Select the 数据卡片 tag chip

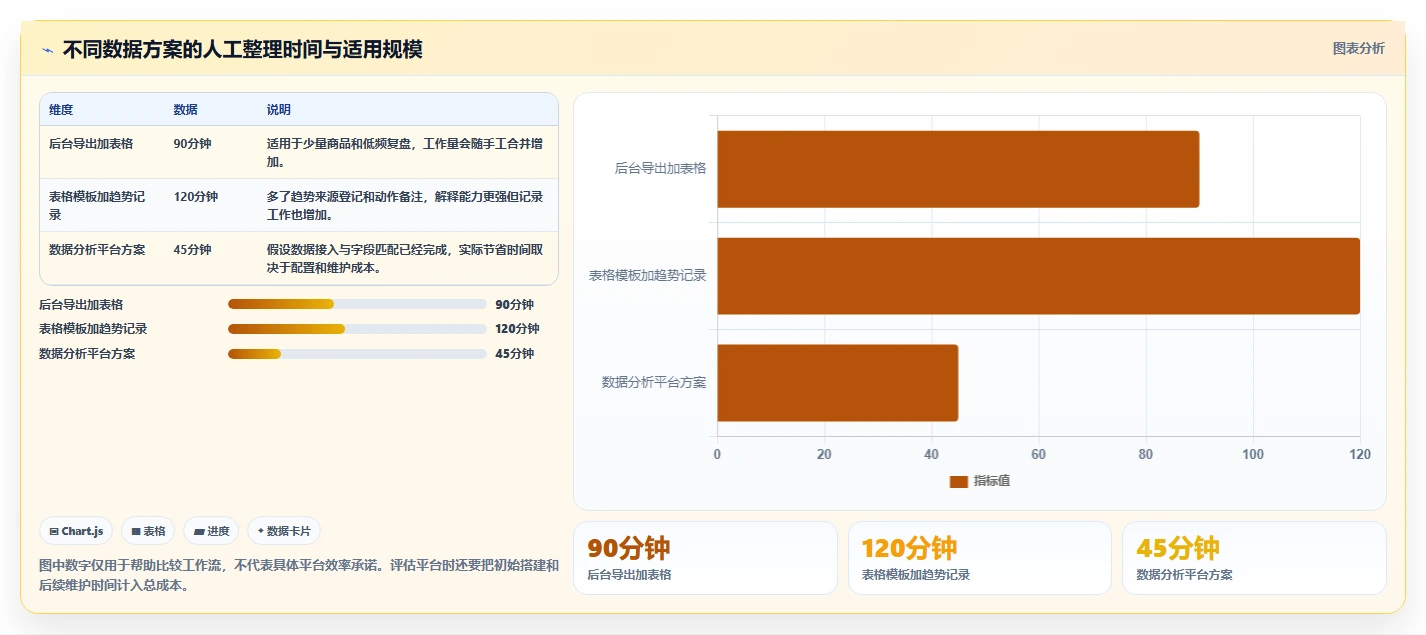(x=284, y=531)
